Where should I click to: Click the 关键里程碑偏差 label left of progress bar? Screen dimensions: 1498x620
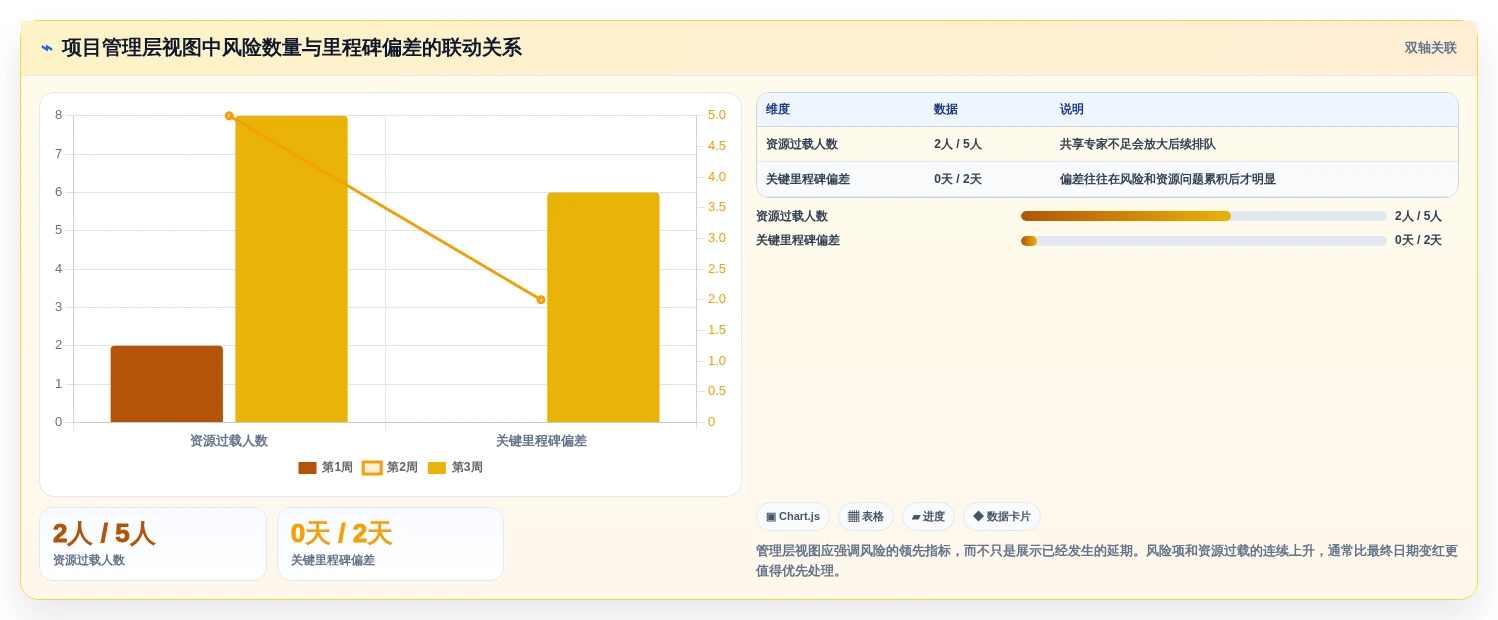[x=798, y=240]
